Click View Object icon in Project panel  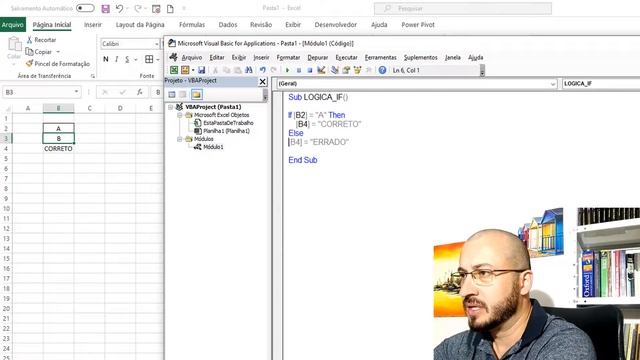[x=183, y=95]
